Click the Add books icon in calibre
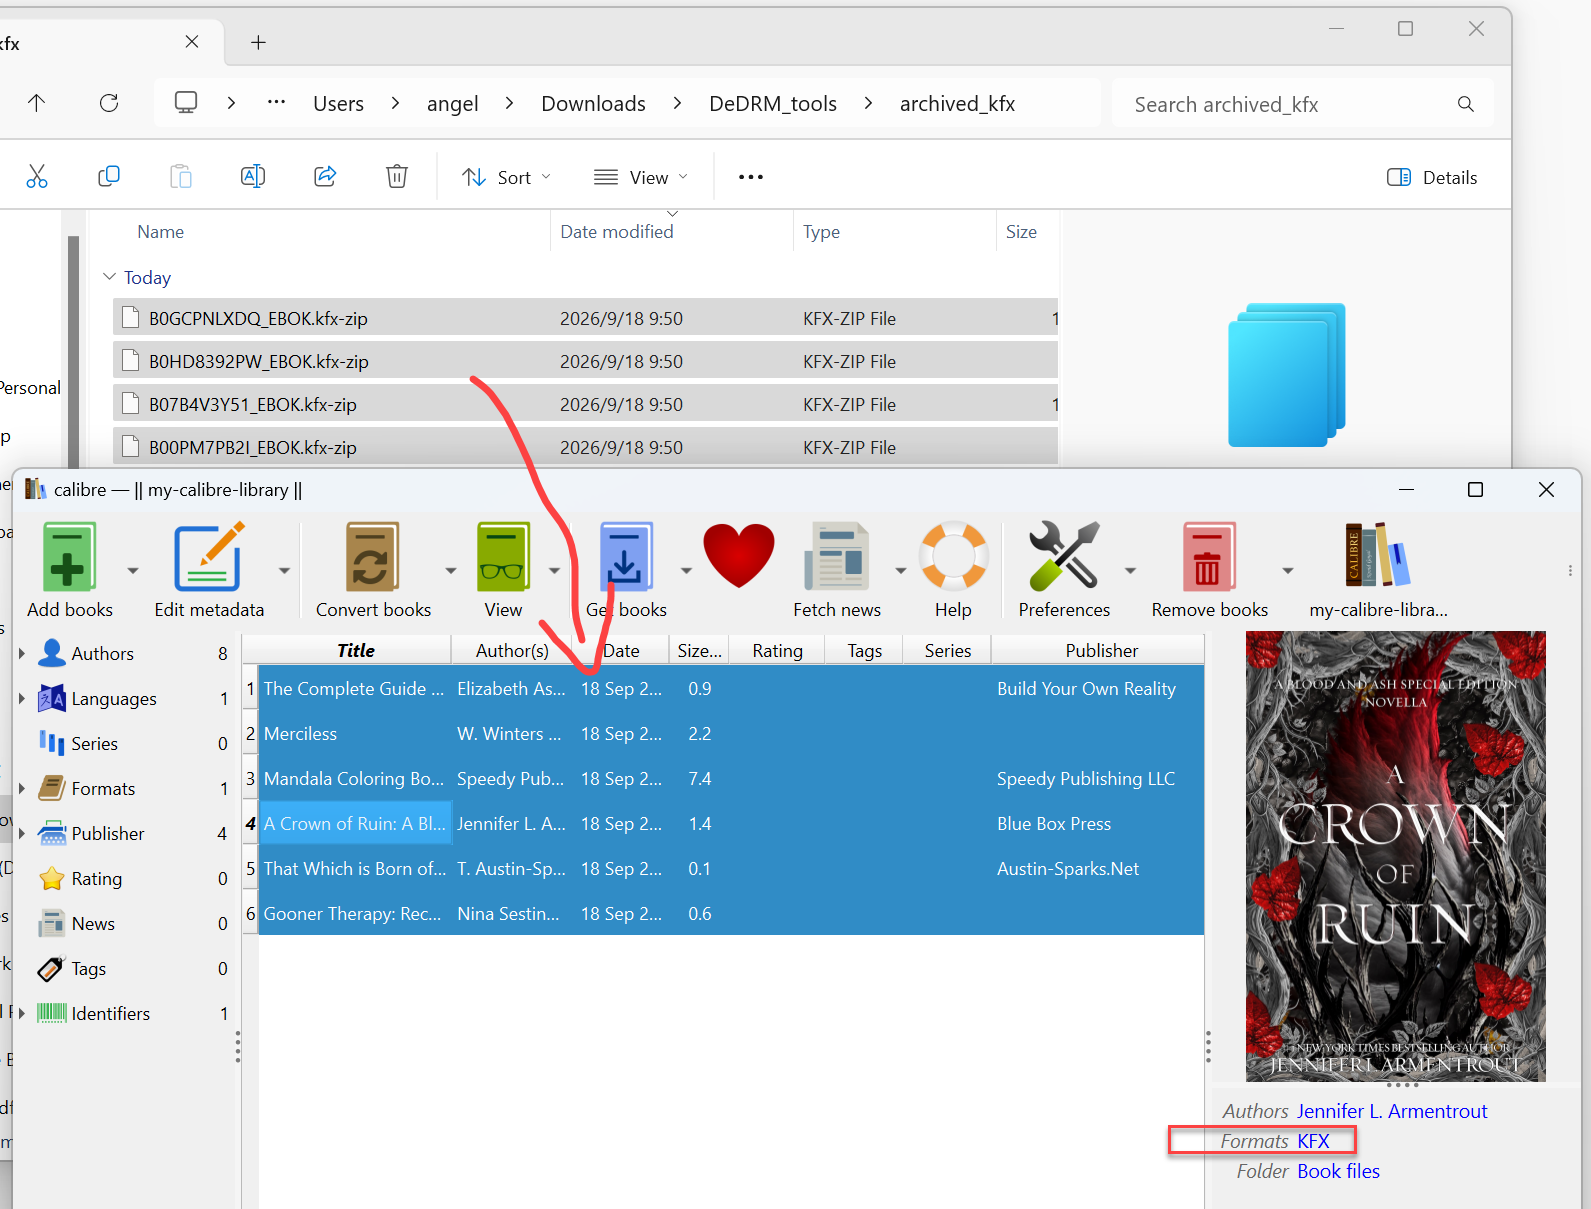 (x=69, y=557)
